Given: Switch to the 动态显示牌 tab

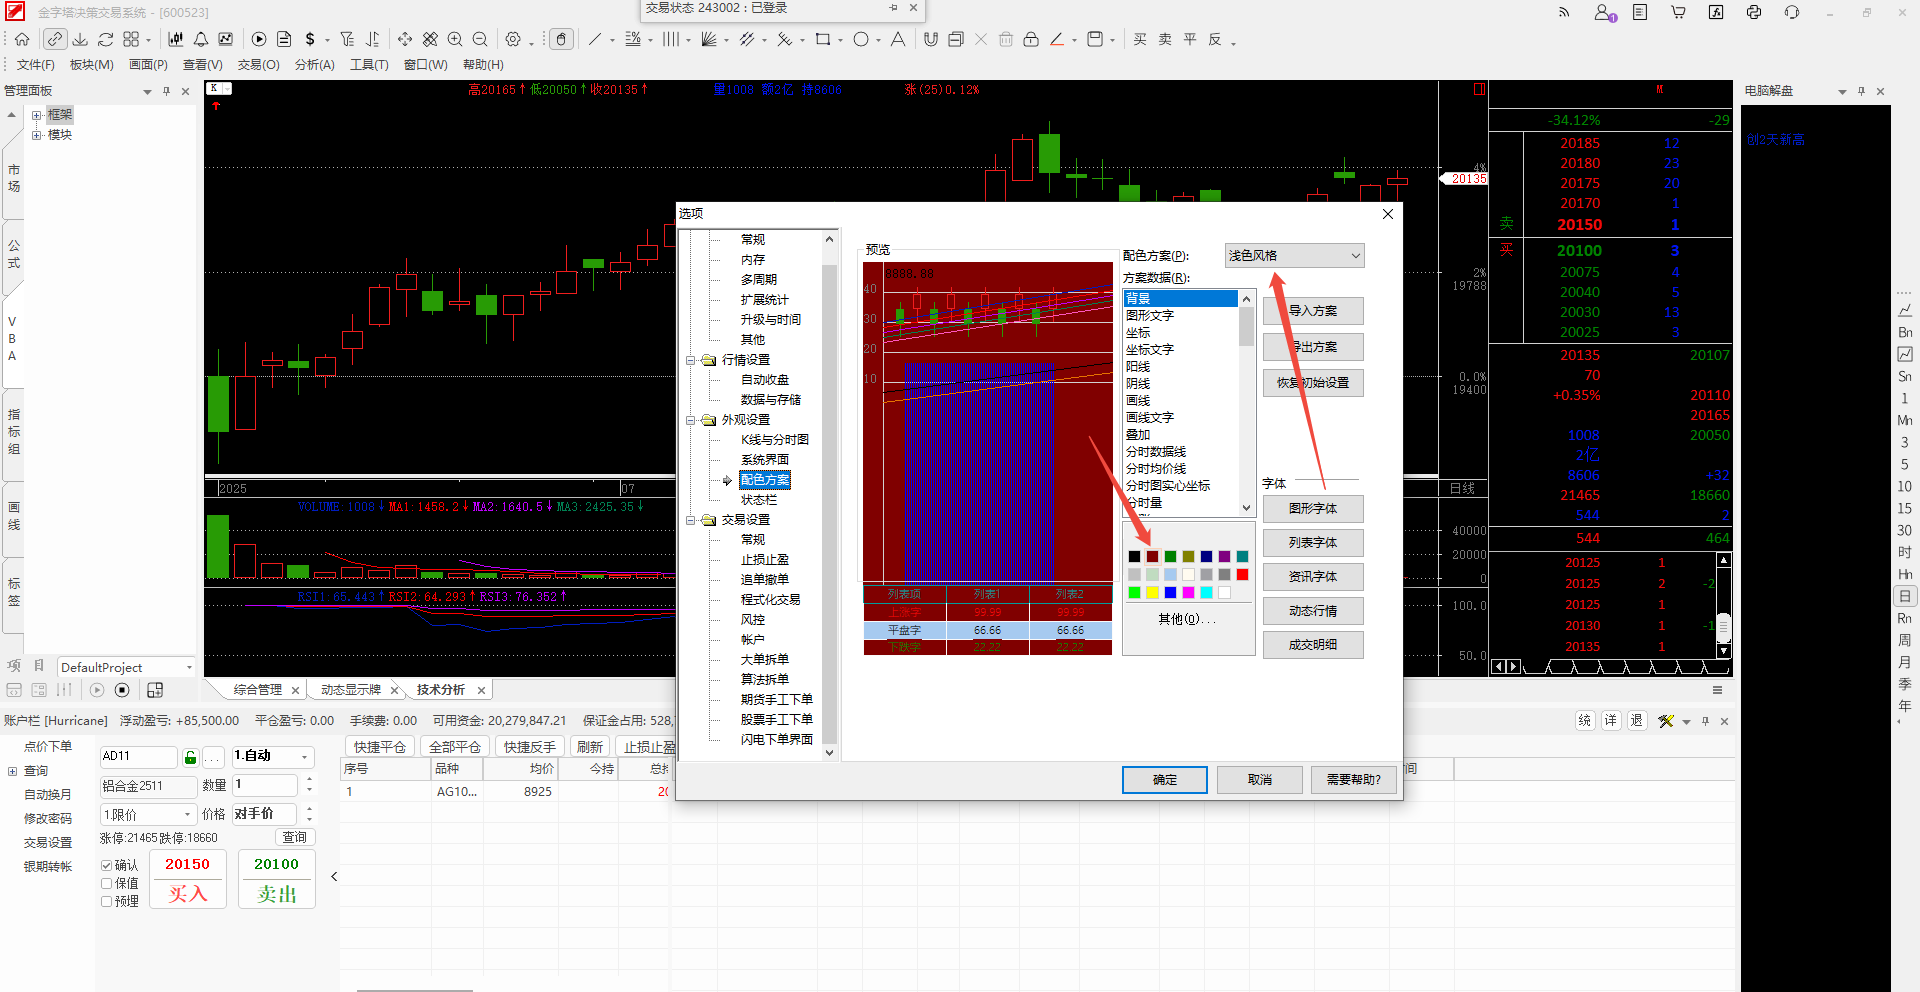Looking at the screenshot, I should 351,690.
